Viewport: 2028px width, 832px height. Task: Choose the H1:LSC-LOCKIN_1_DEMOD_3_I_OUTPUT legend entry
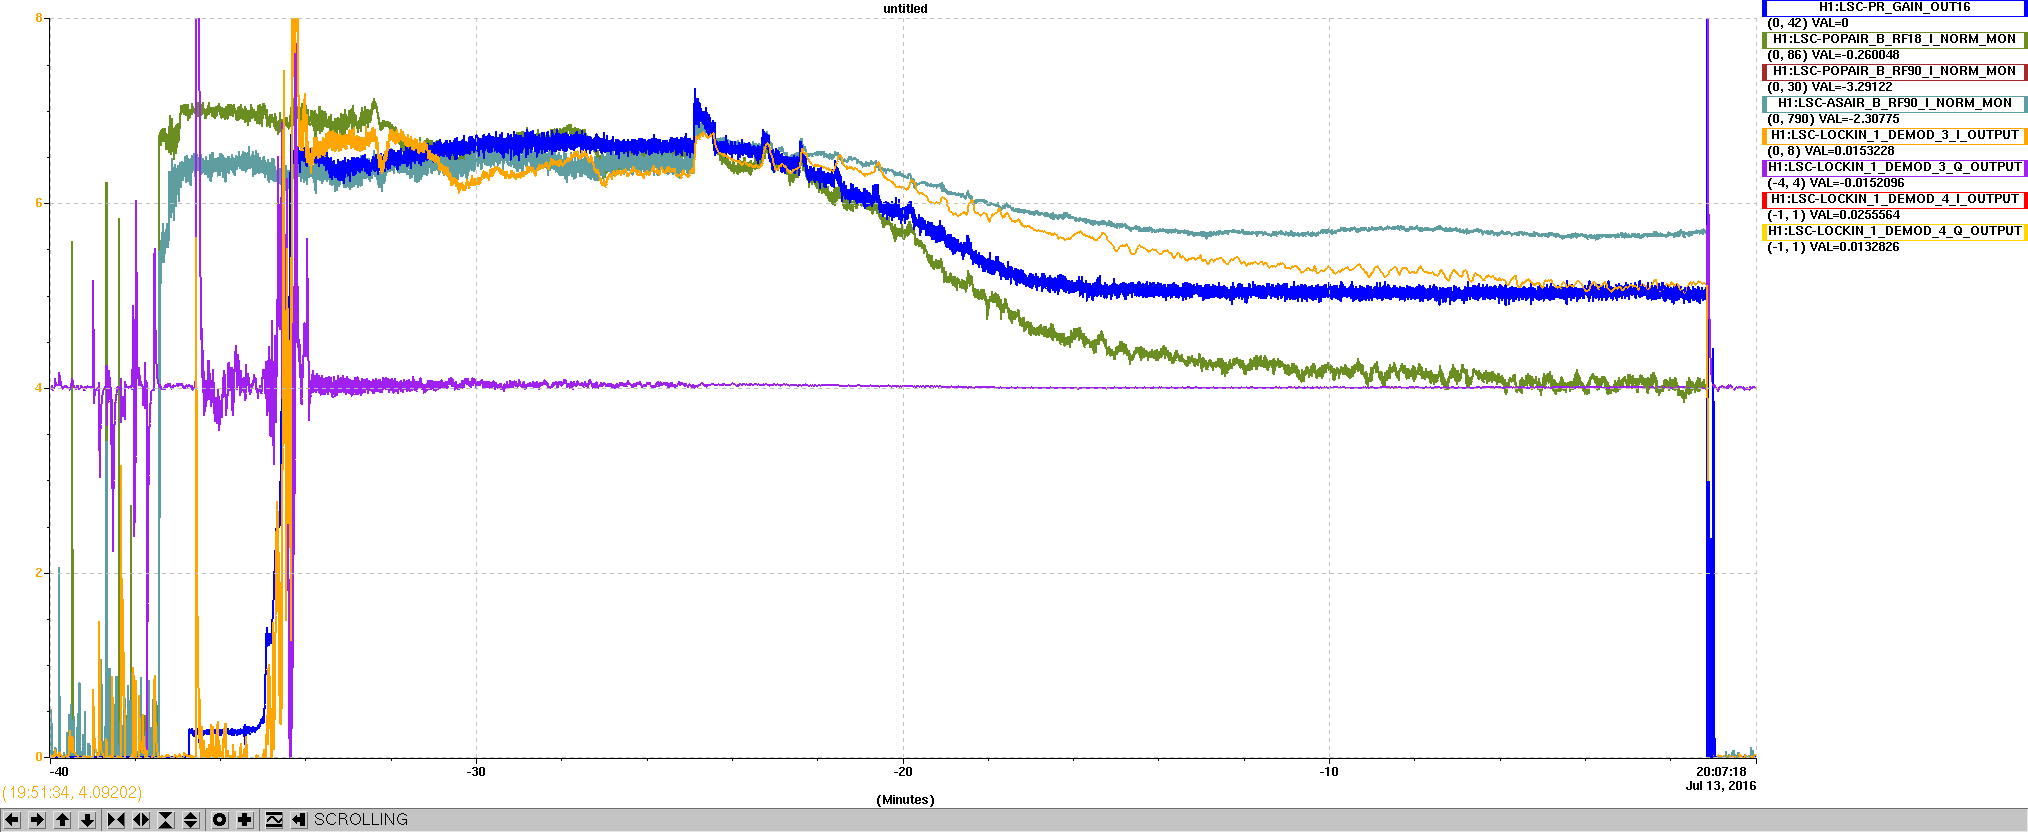1894,136
